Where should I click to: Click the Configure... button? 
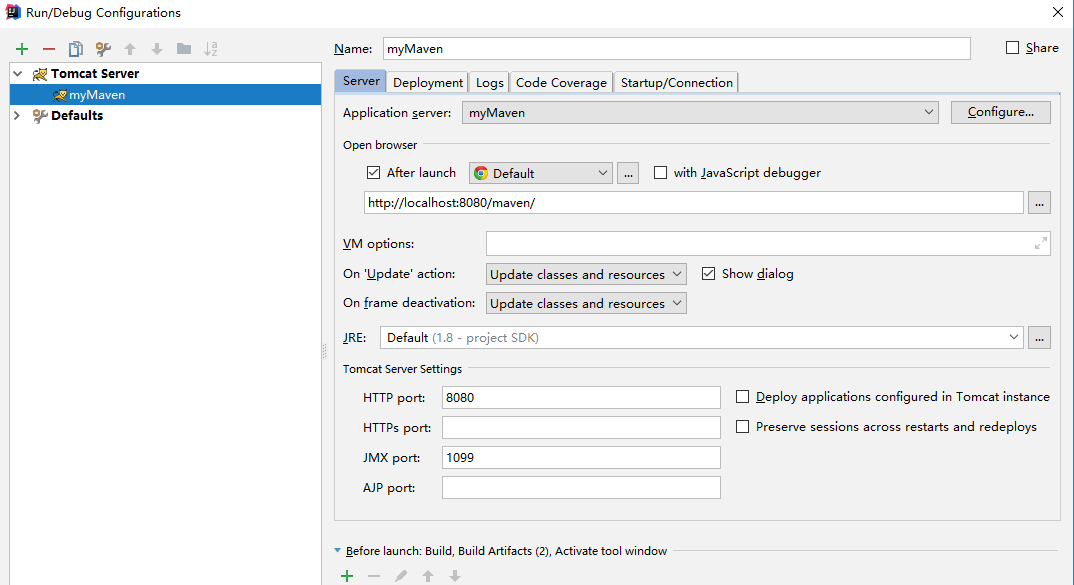click(x=1001, y=112)
